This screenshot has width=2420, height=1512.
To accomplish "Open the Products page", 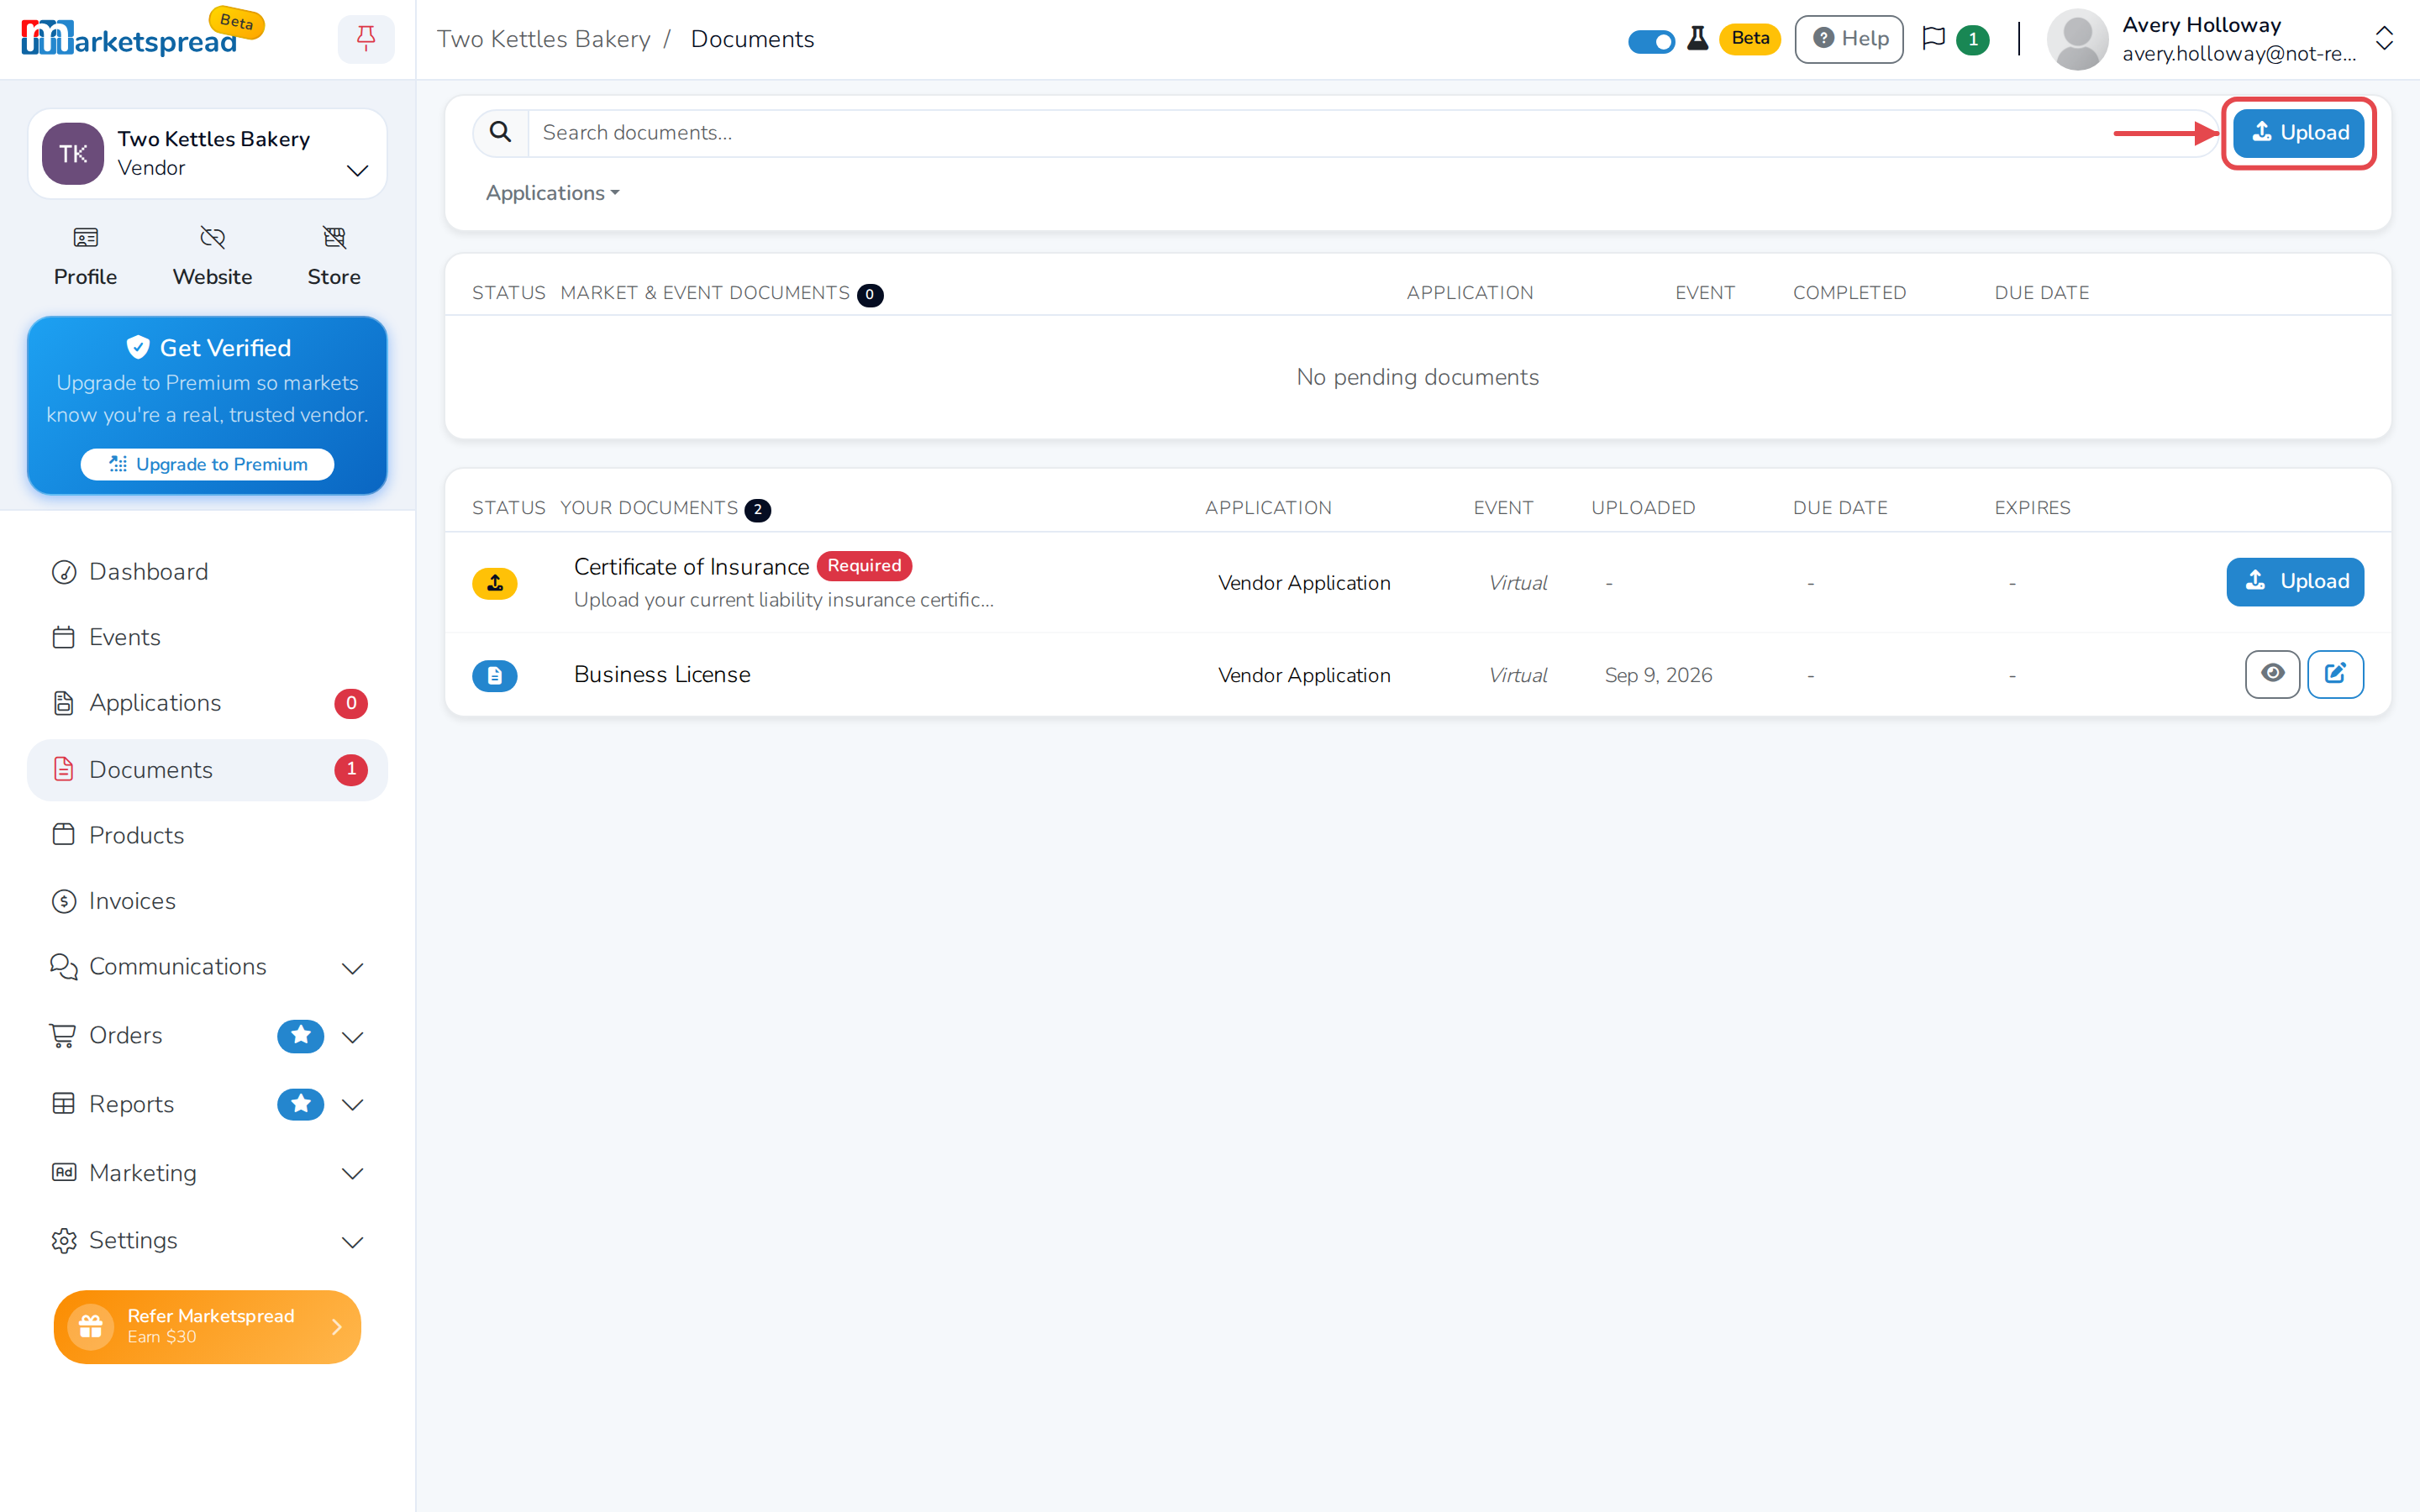I will [x=207, y=835].
